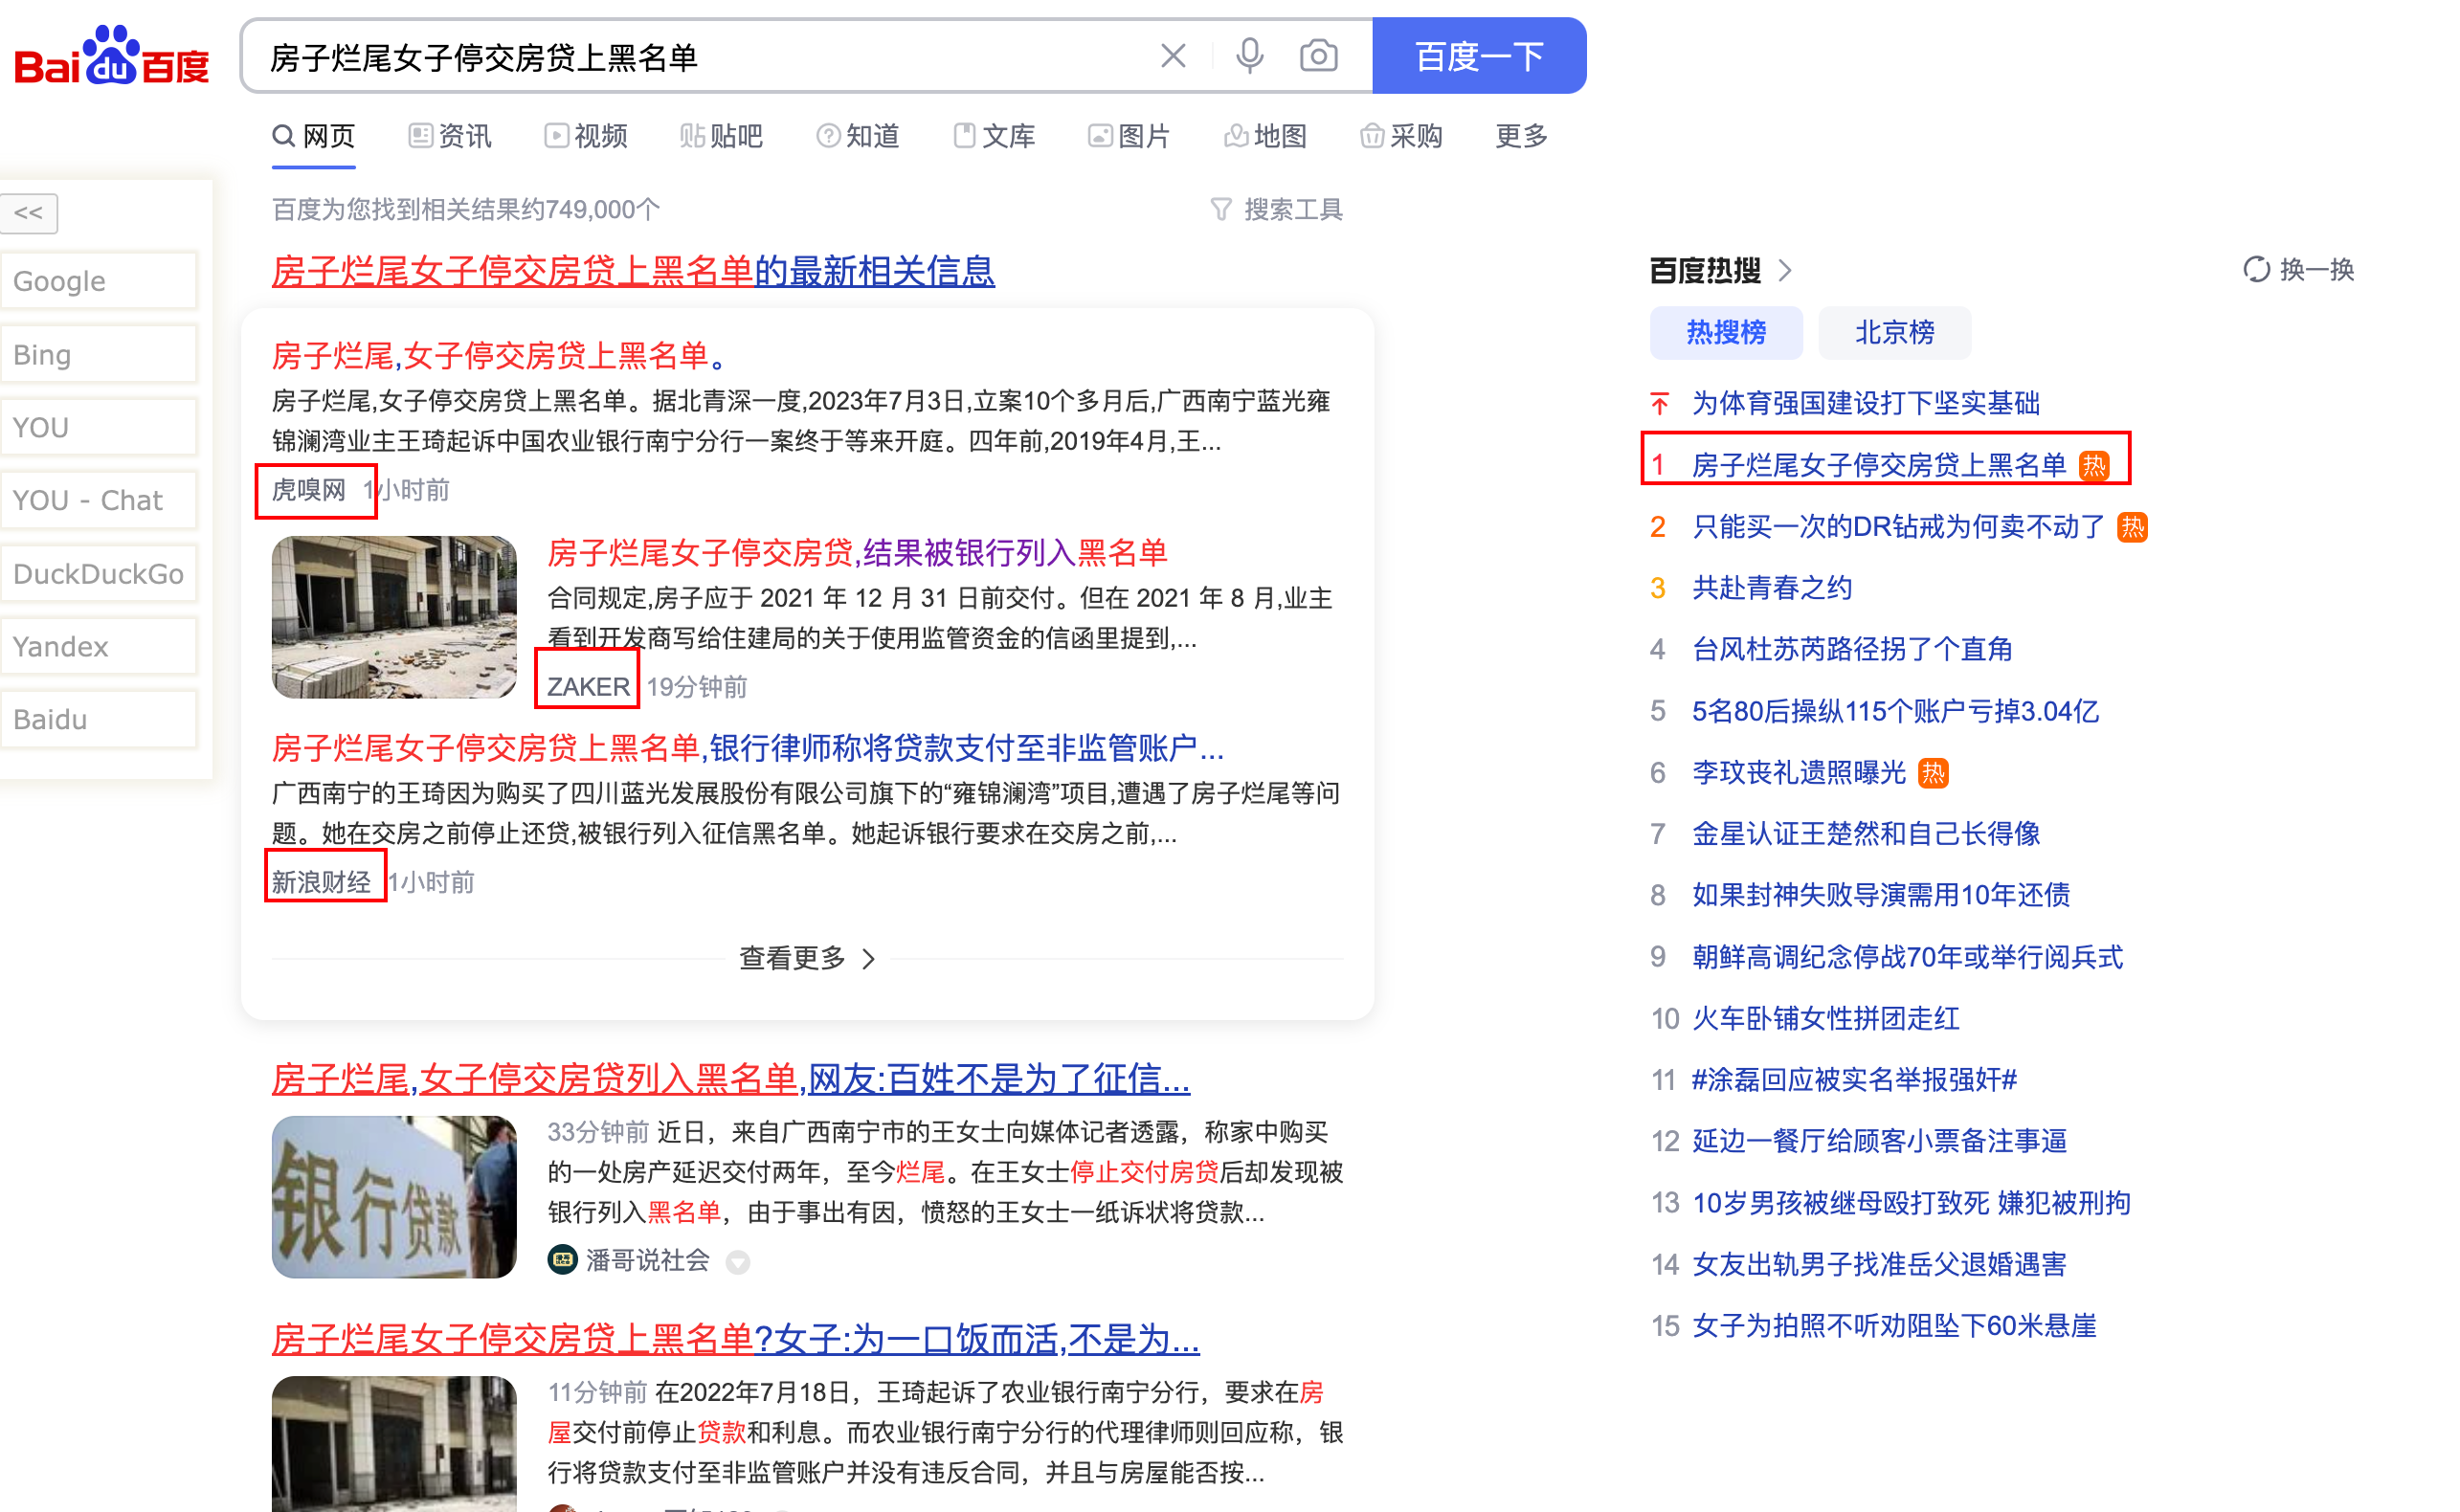Screen dimensions: 2460x1512
Task: Open the 银行贷款 thumbnail image
Action: 394,1197
